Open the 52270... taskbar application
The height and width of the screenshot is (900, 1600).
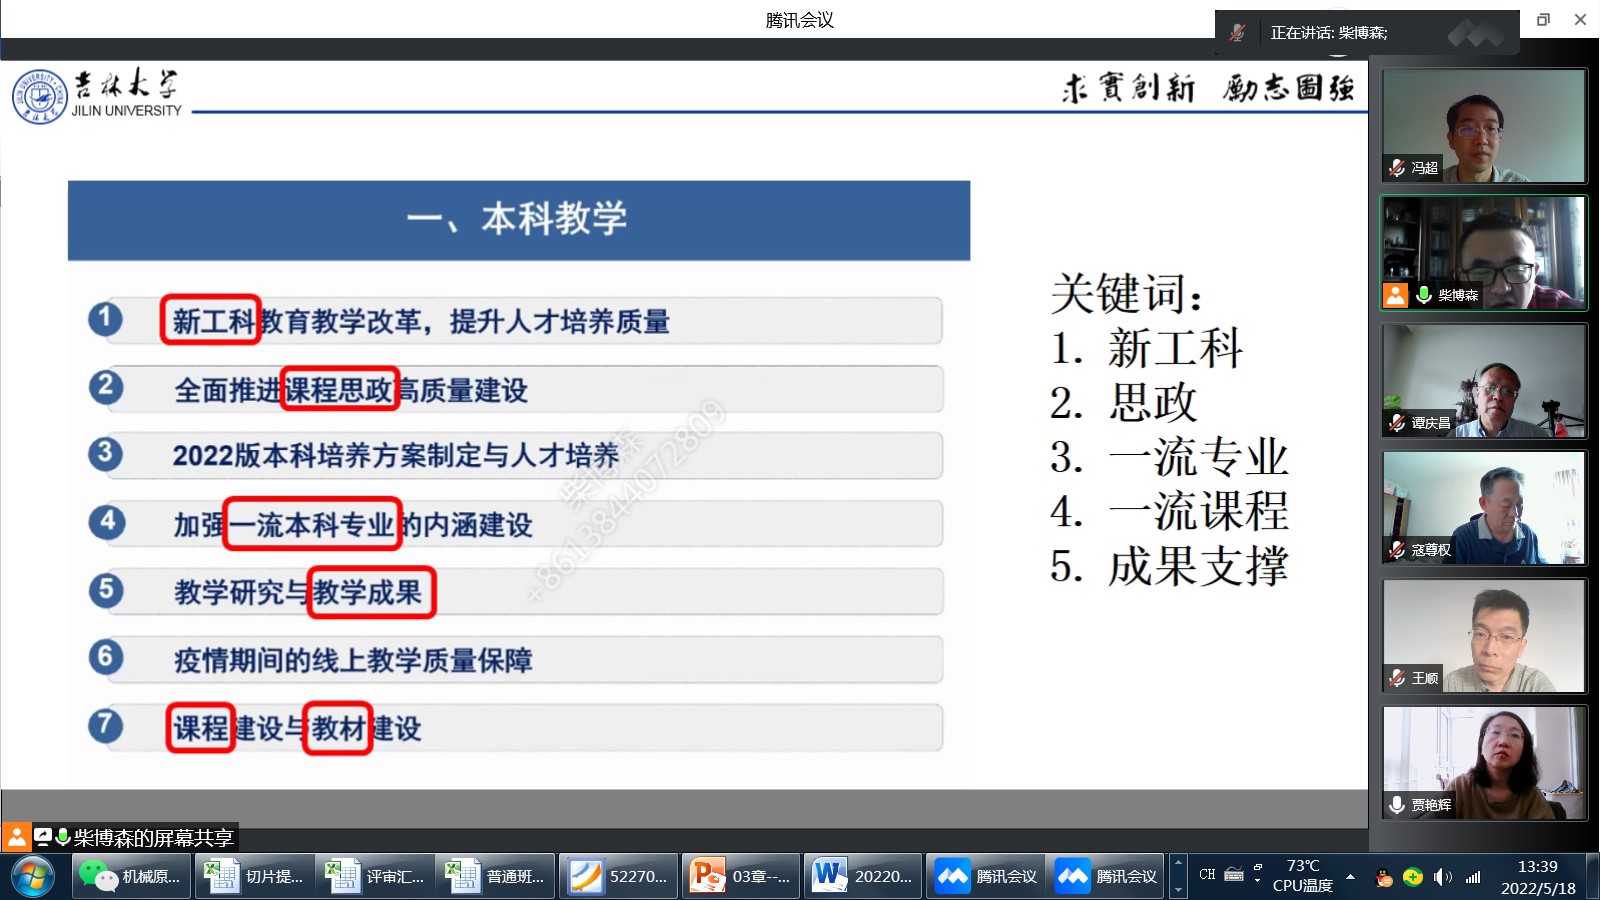(x=619, y=877)
